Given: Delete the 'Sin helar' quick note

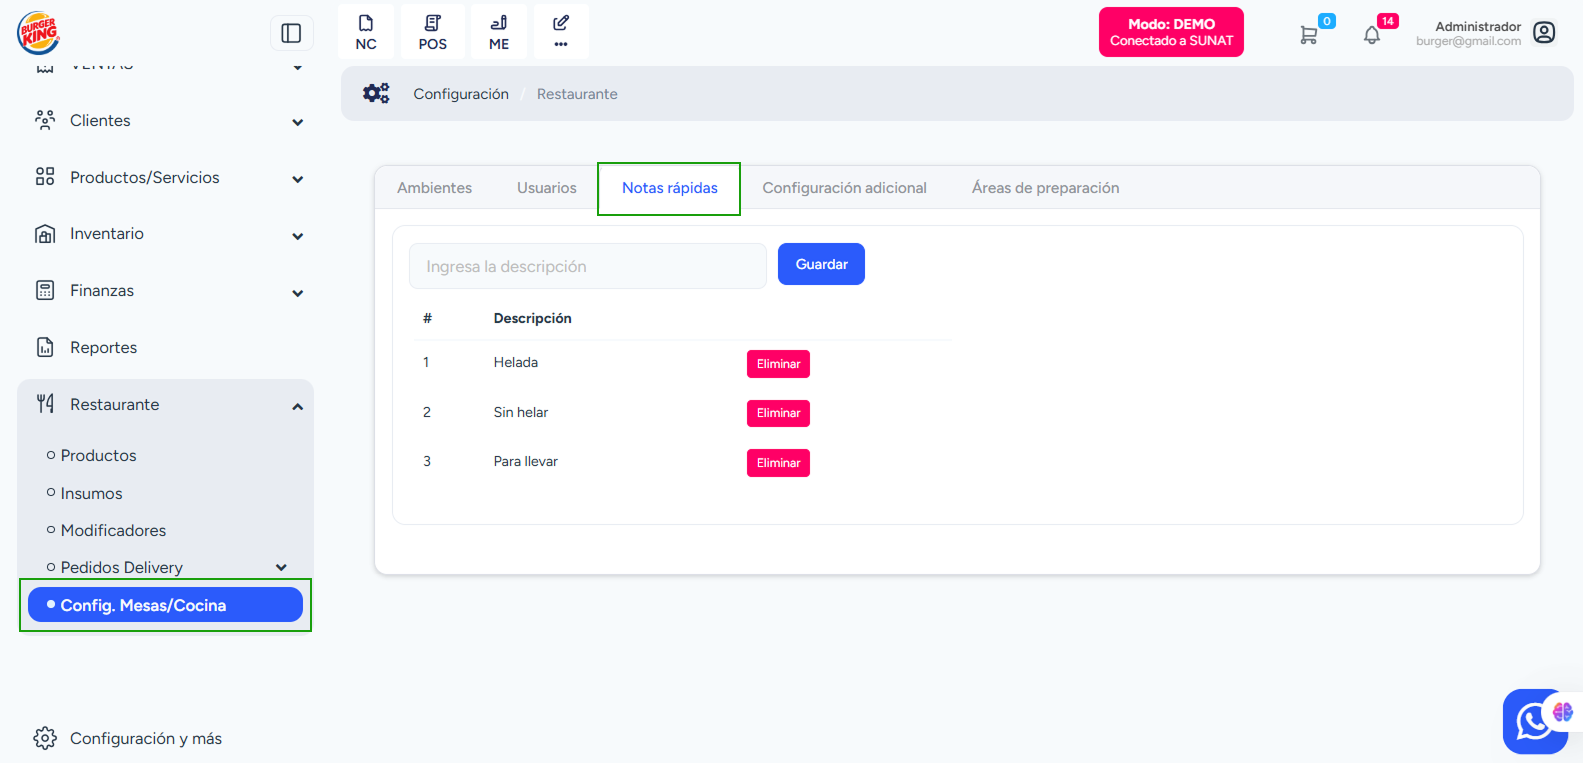Looking at the screenshot, I should [x=778, y=413].
